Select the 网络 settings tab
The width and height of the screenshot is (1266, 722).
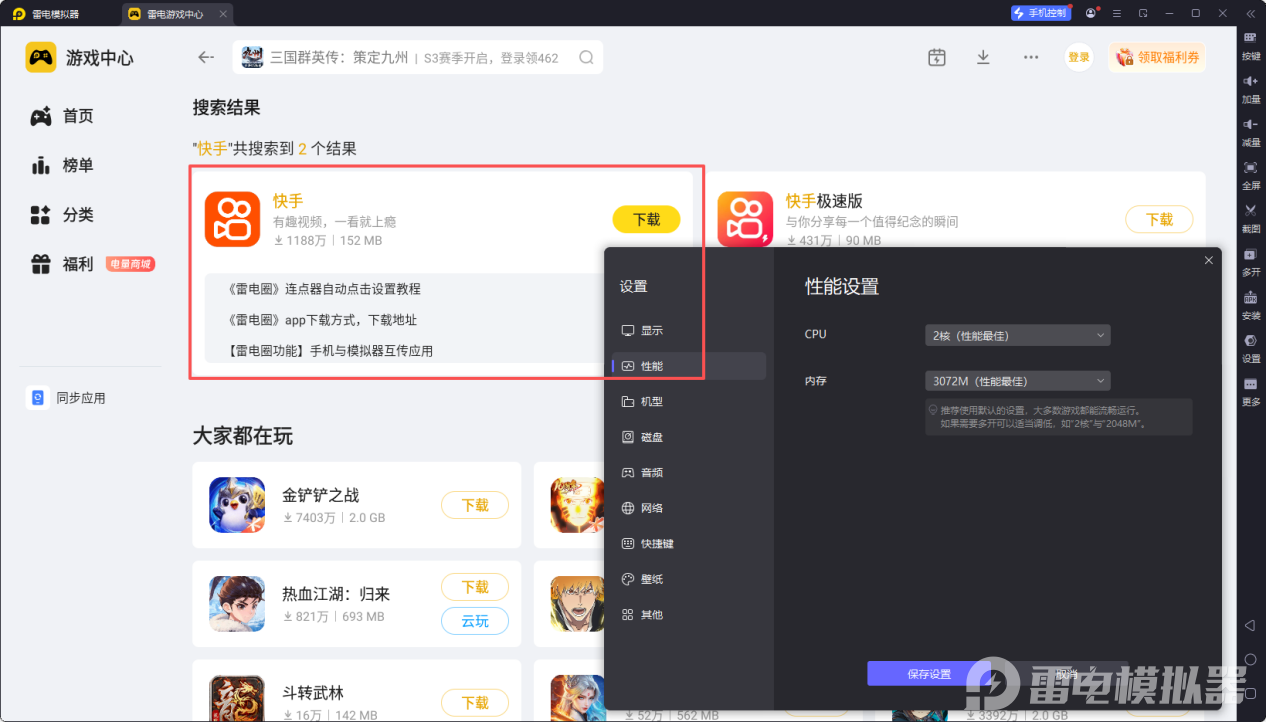tap(688, 508)
